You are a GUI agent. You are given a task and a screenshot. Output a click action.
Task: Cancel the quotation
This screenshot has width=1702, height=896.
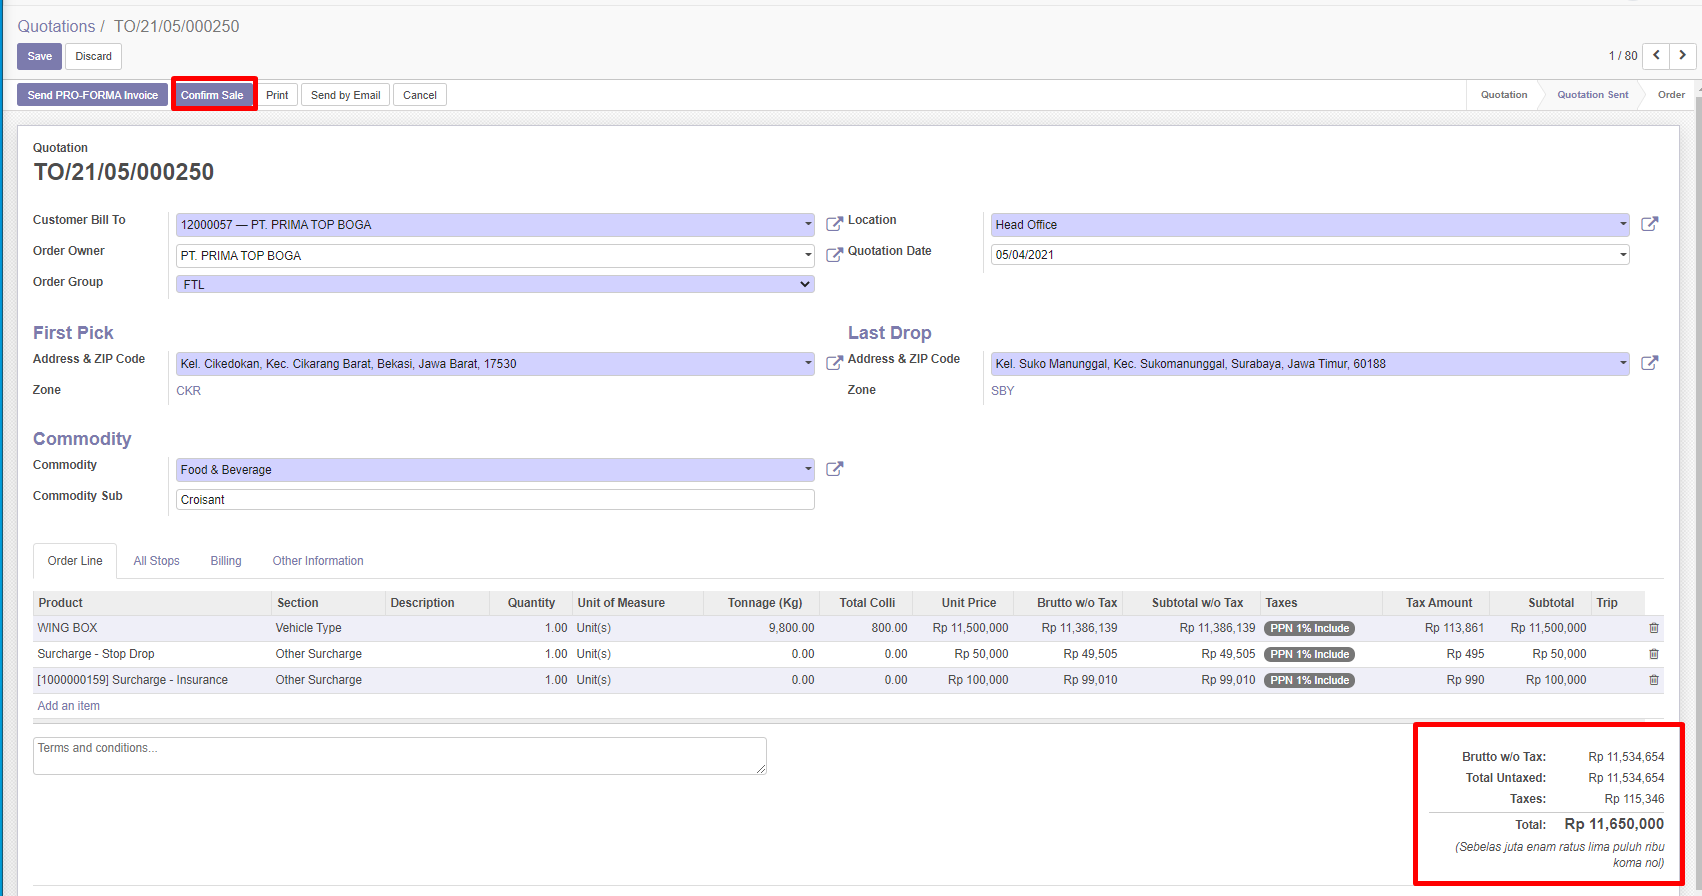point(420,95)
